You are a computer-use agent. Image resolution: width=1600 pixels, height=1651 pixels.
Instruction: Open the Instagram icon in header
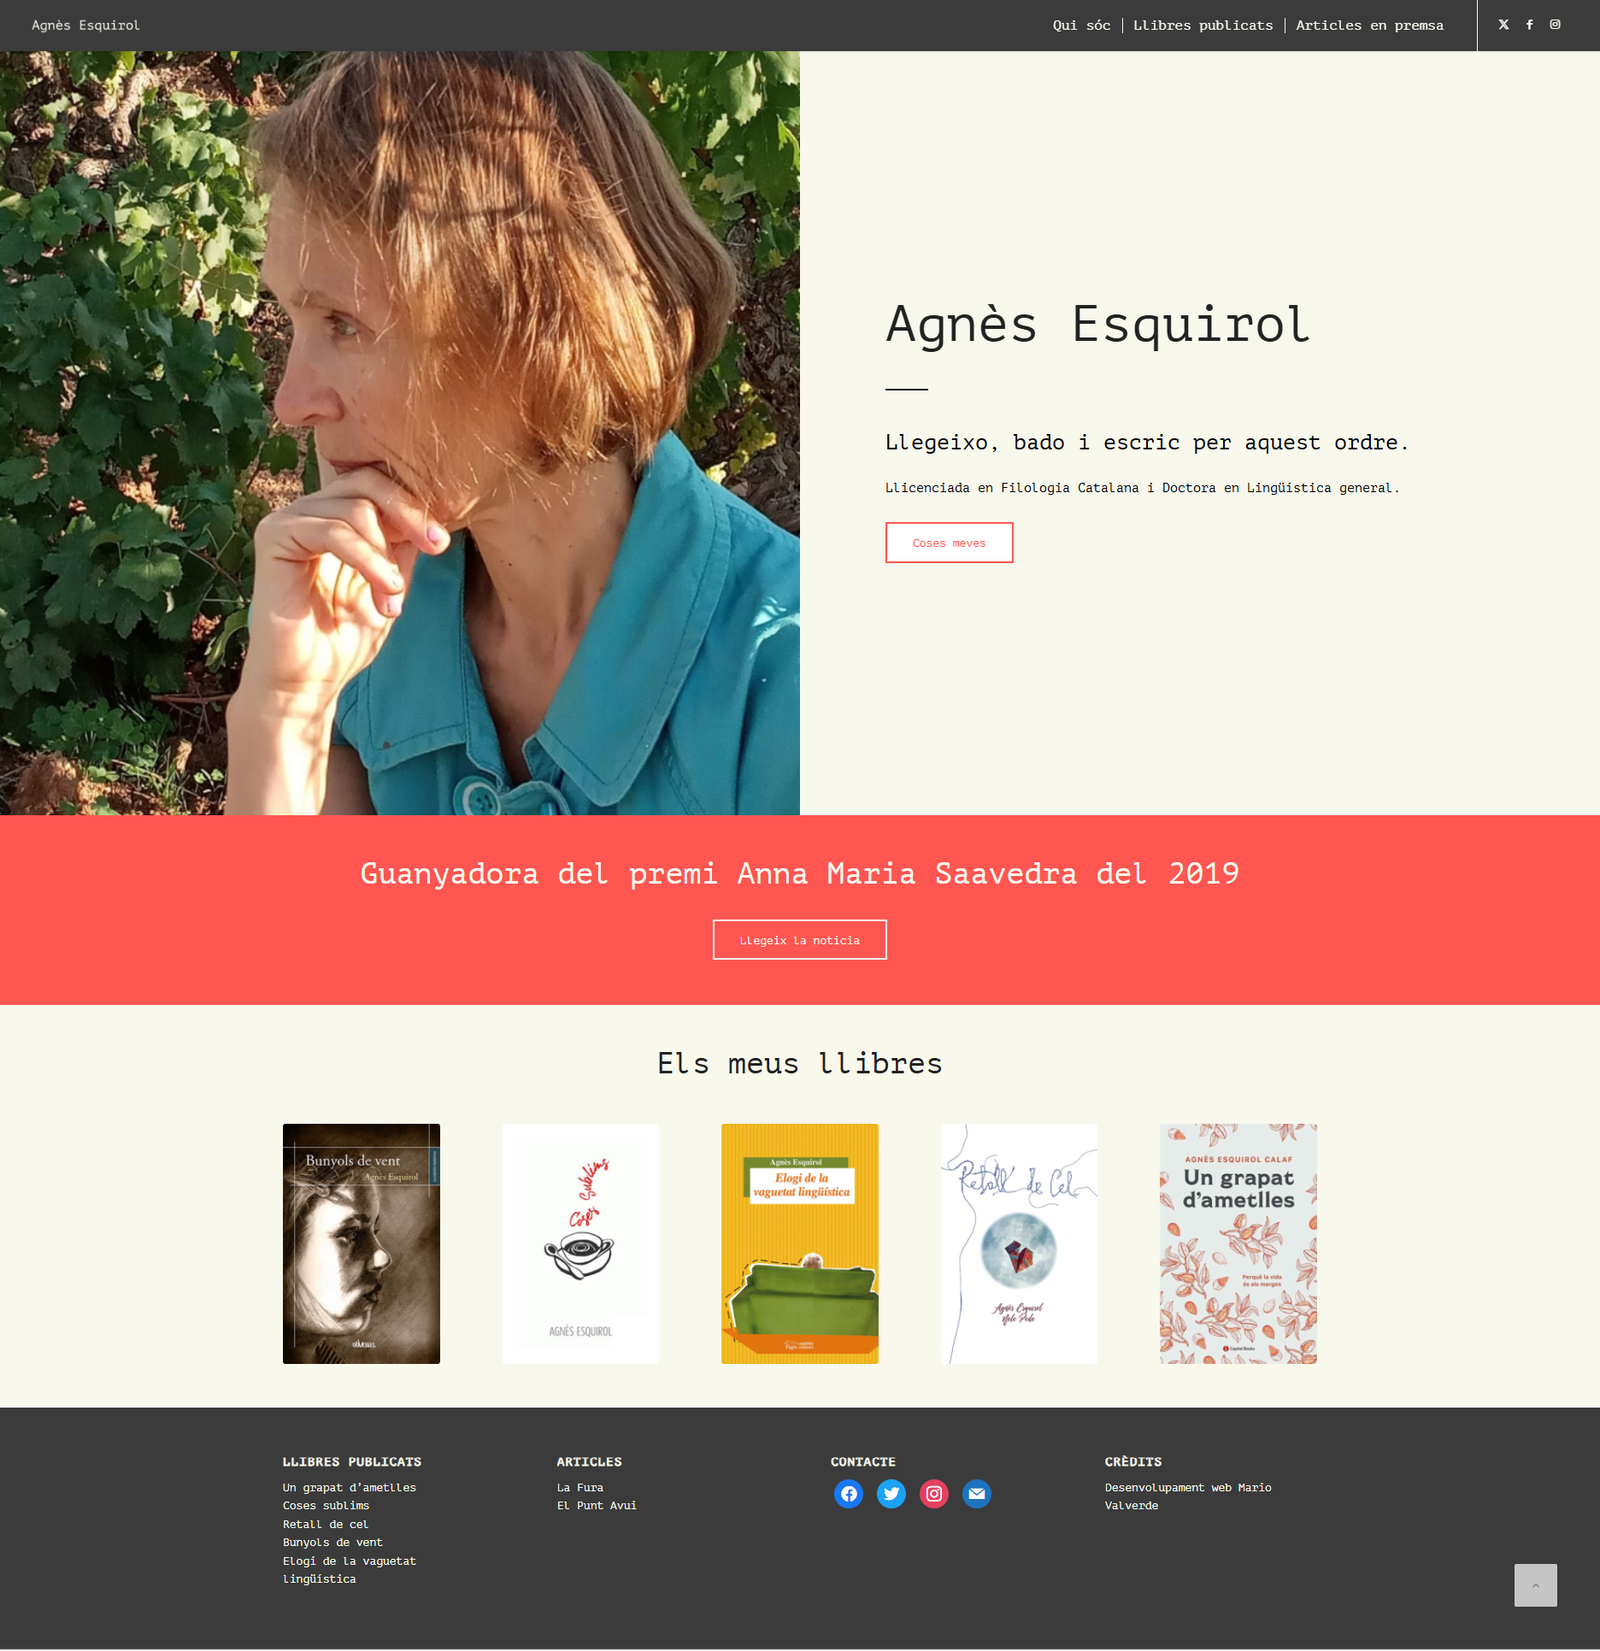(x=1555, y=25)
